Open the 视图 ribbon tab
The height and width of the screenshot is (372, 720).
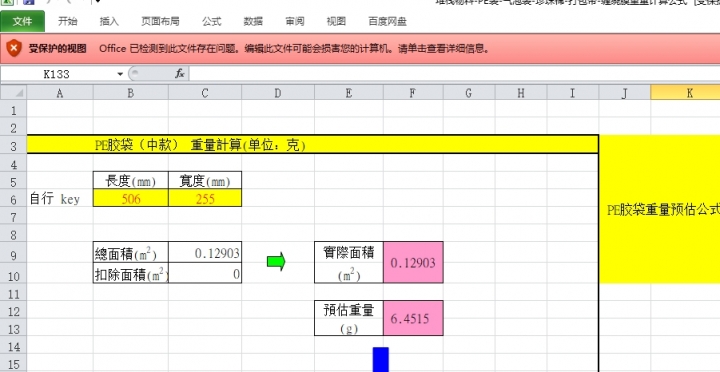pos(336,21)
